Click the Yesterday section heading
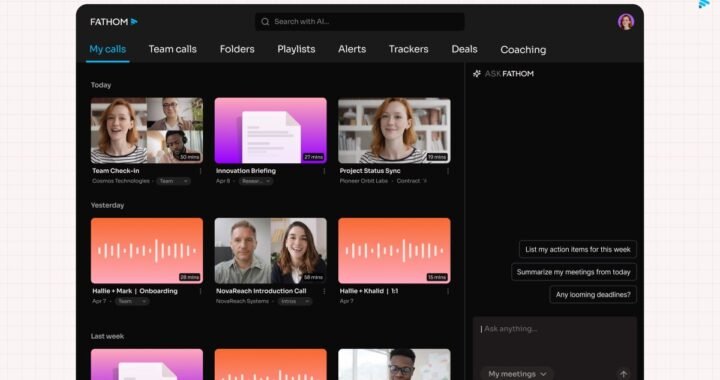Image resolution: width=720 pixels, height=380 pixels. (107, 205)
